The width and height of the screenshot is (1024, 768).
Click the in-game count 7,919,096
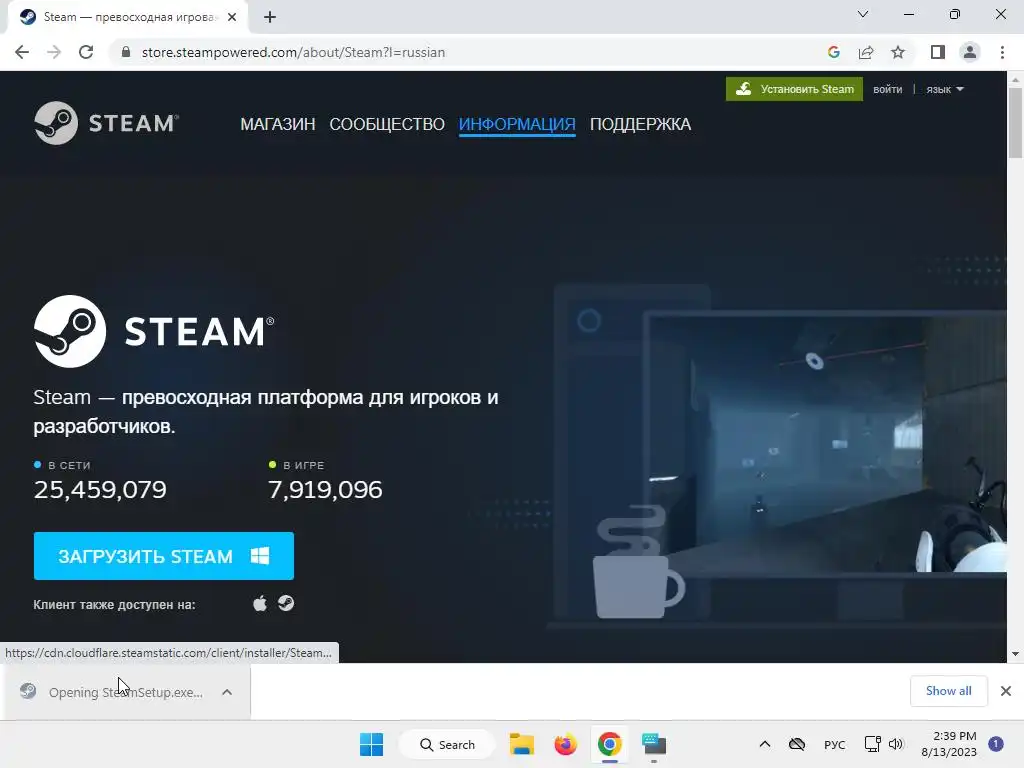[325, 490]
